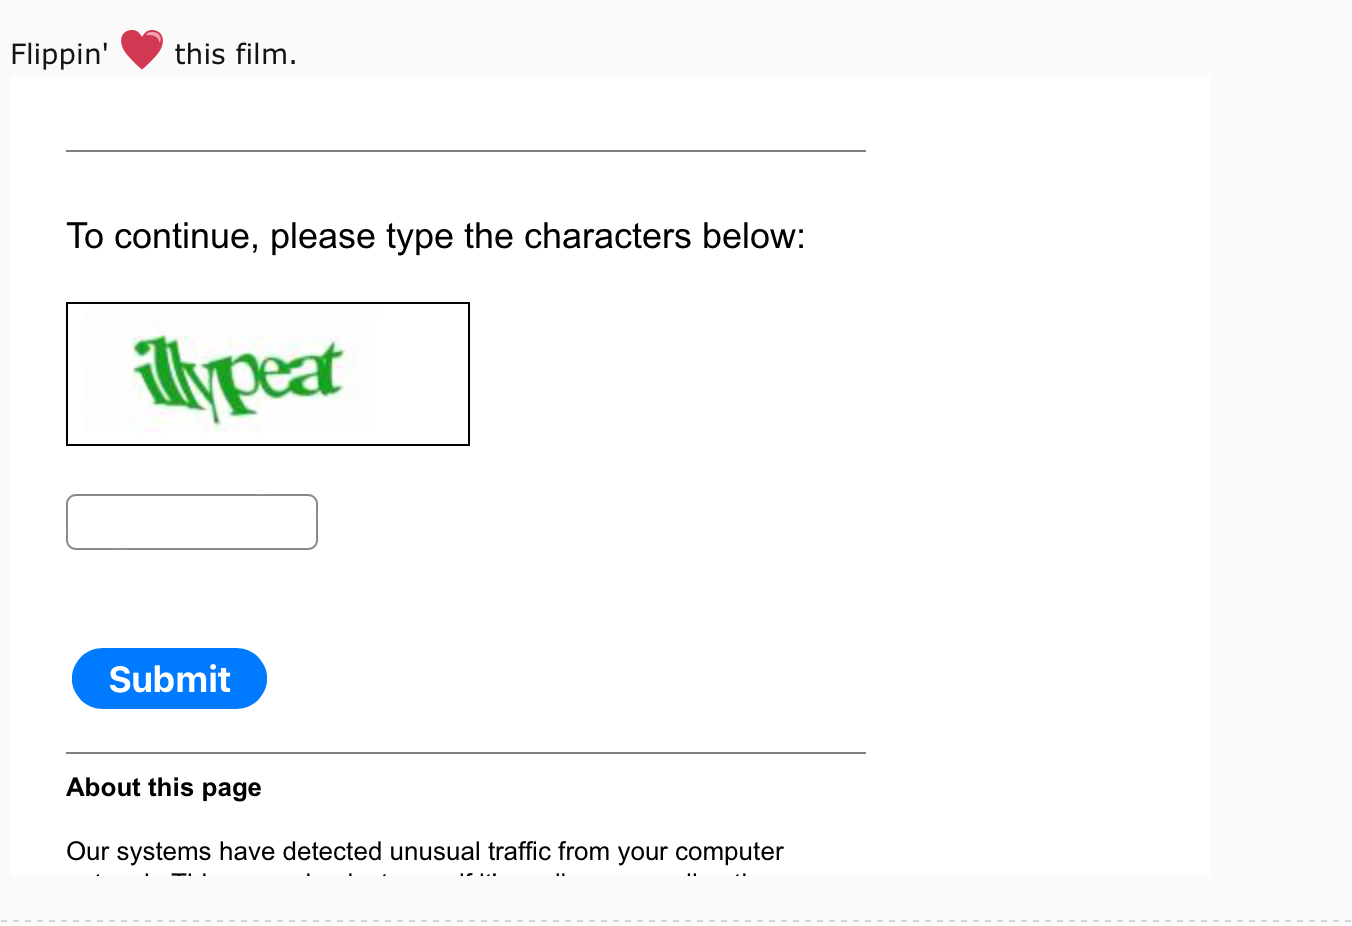Click the dashed separator line at bottom
Image resolution: width=1352 pixels, height=926 pixels.
[676, 920]
